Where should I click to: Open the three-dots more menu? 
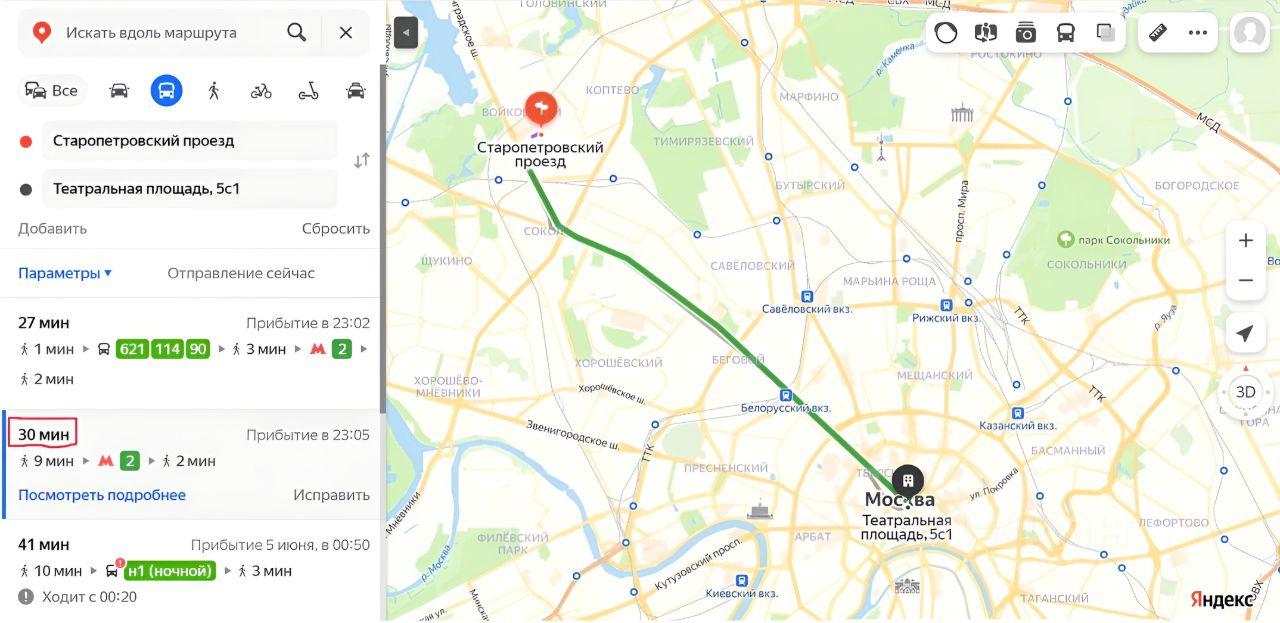click(x=1198, y=32)
